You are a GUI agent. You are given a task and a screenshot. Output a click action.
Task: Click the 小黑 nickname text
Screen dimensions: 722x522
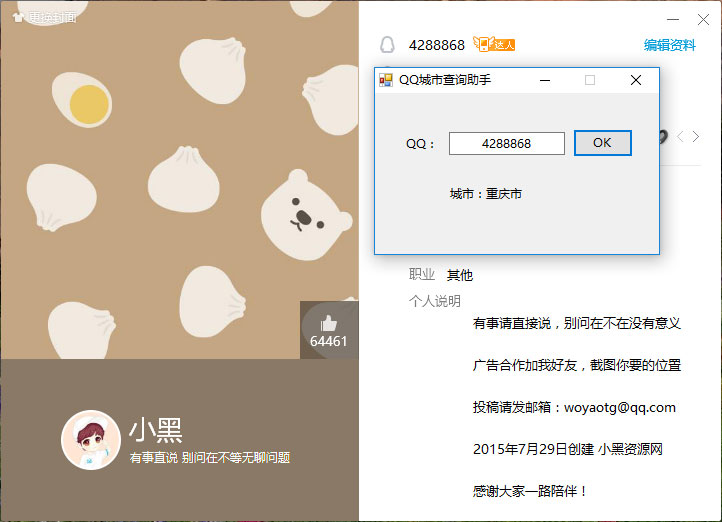click(155, 430)
